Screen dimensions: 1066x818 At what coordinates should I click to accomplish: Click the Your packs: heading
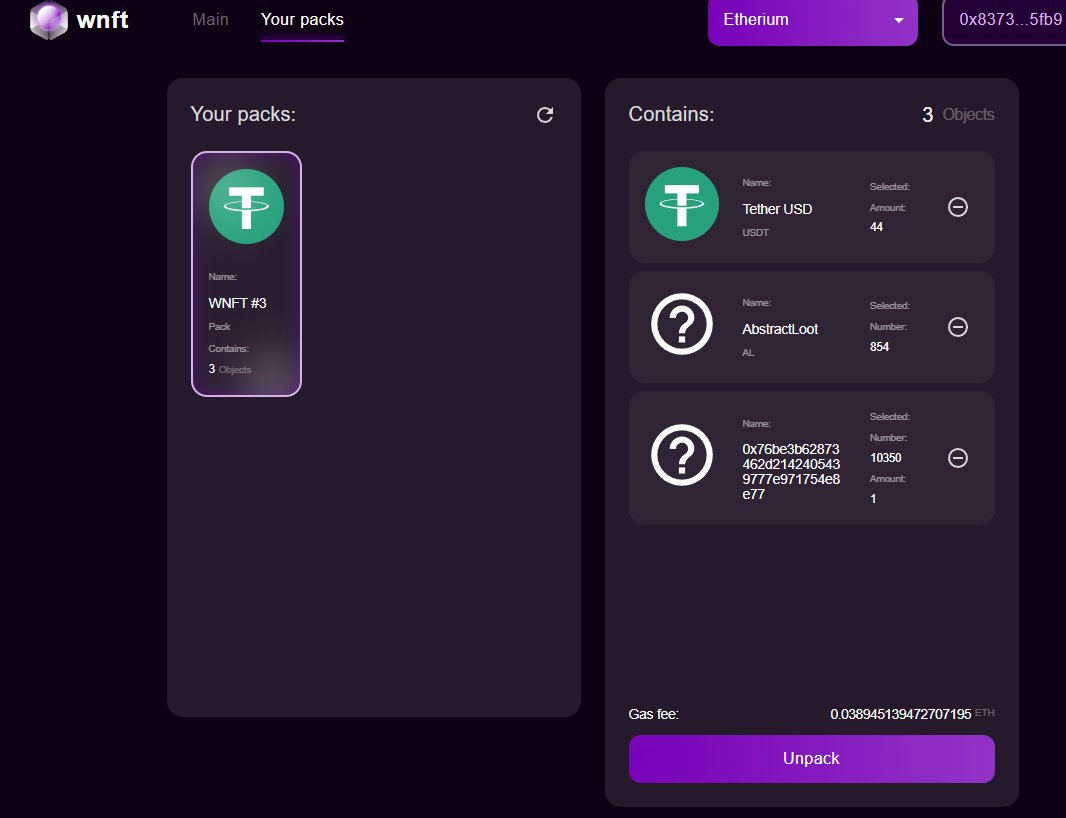243,114
